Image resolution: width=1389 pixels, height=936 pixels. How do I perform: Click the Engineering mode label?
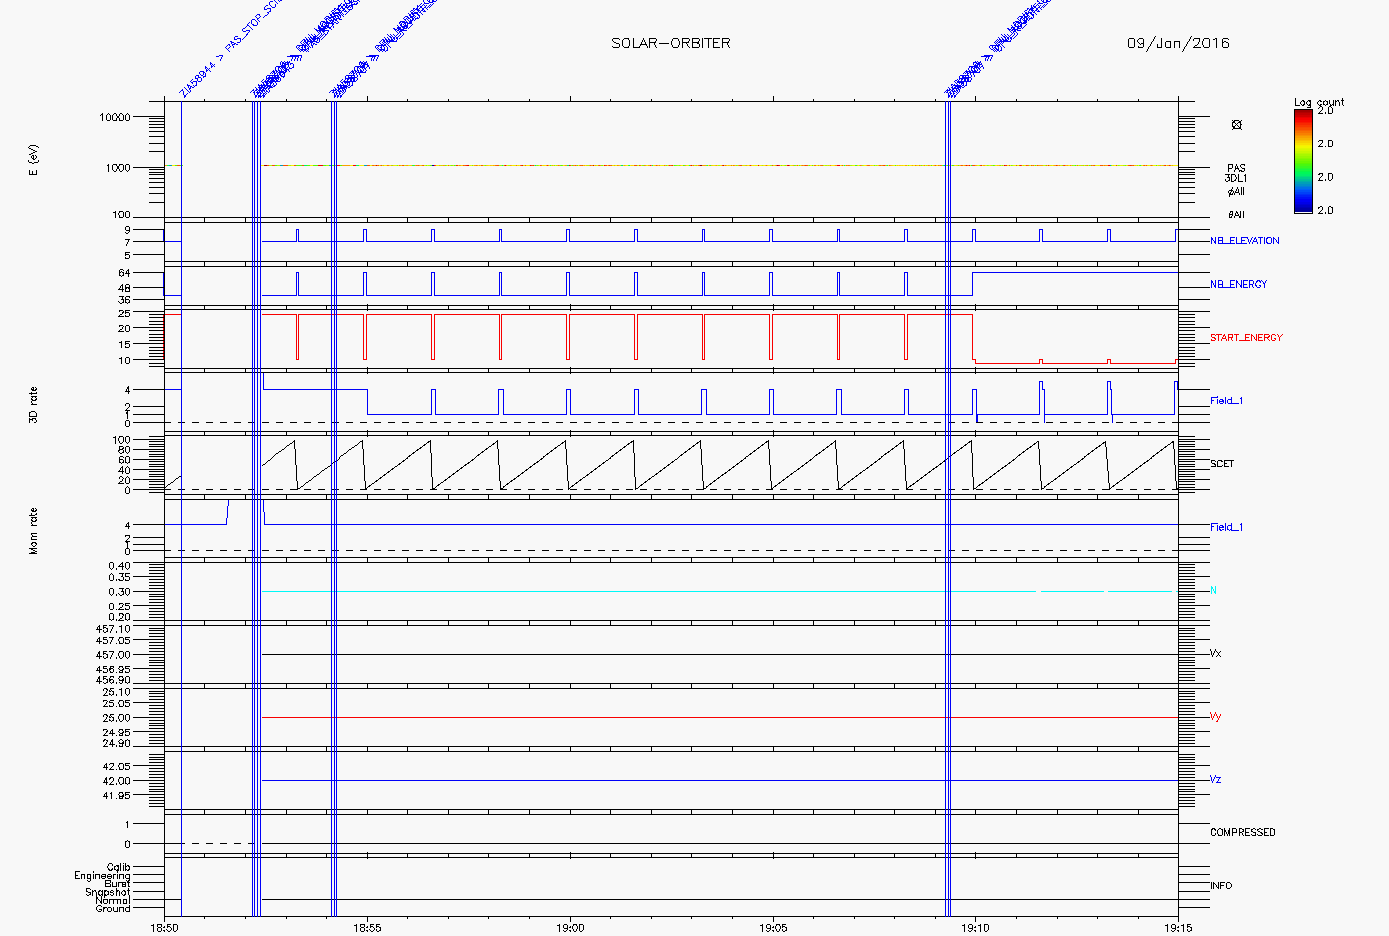click(102, 876)
